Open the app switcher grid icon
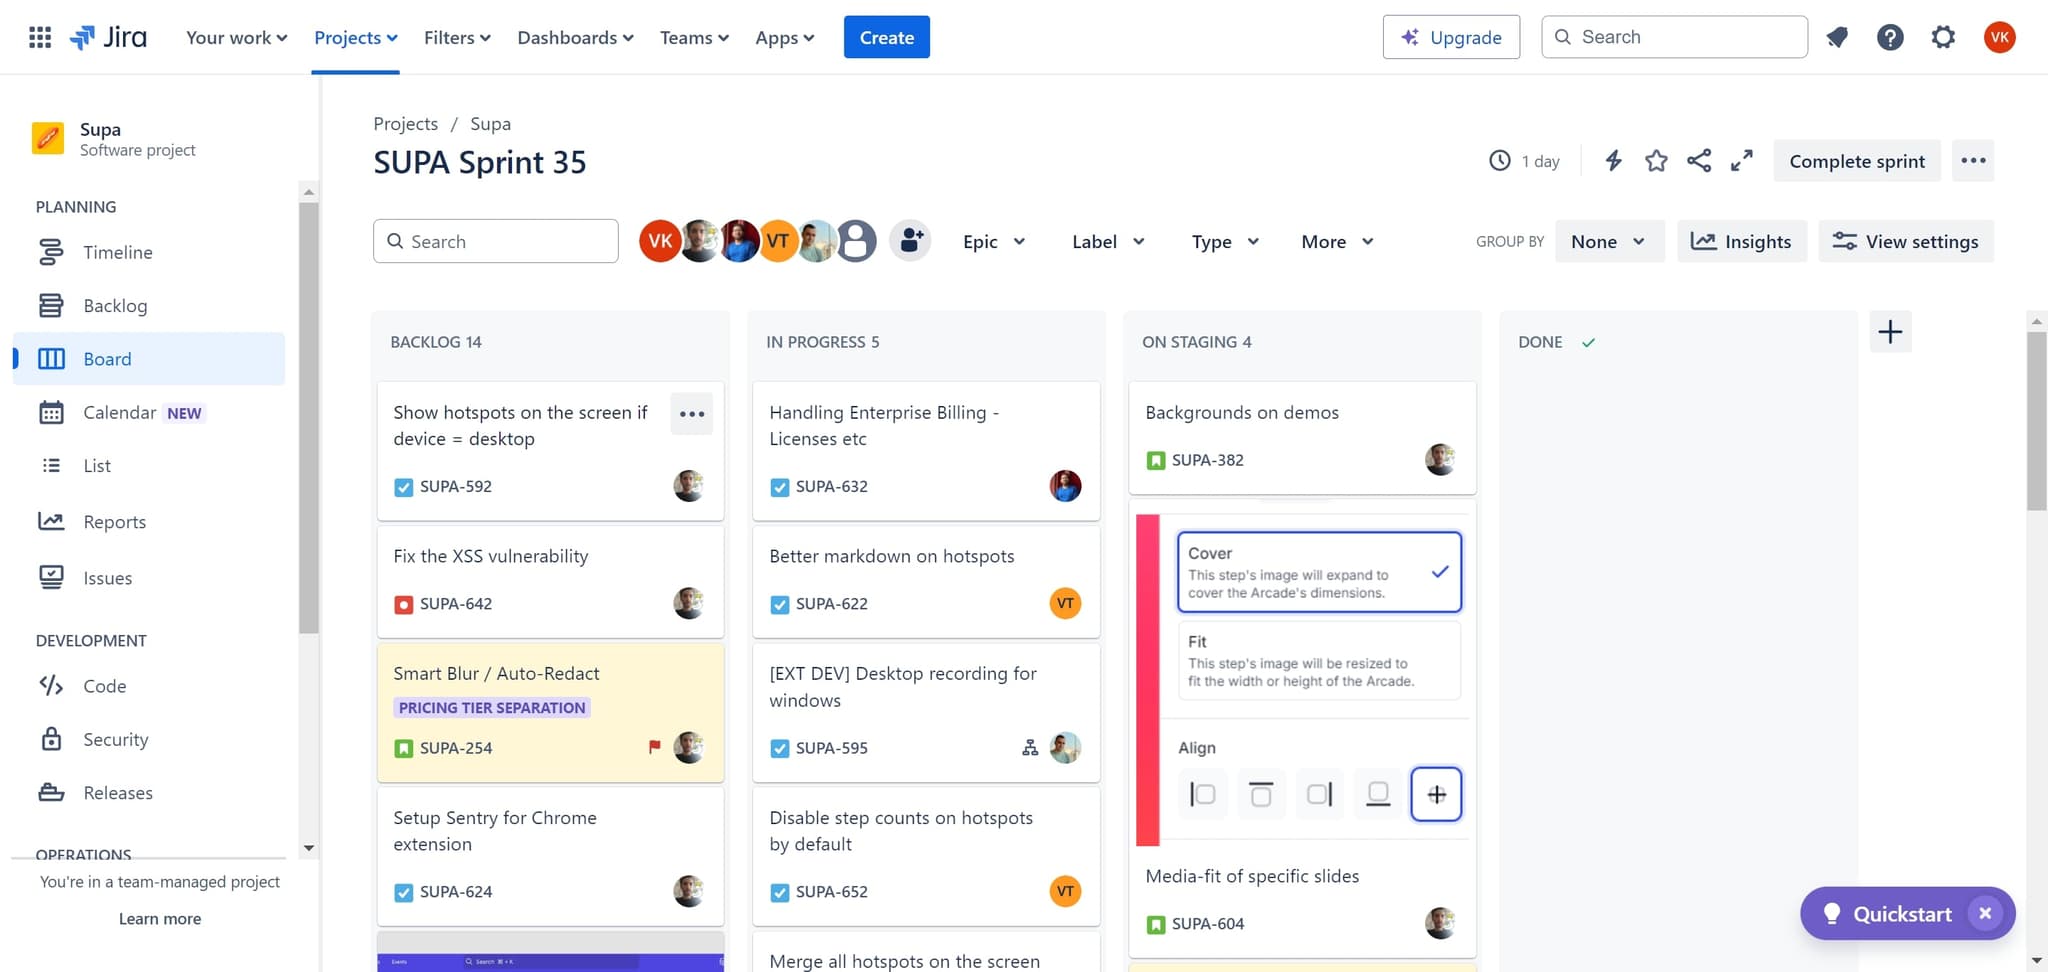 coord(40,38)
